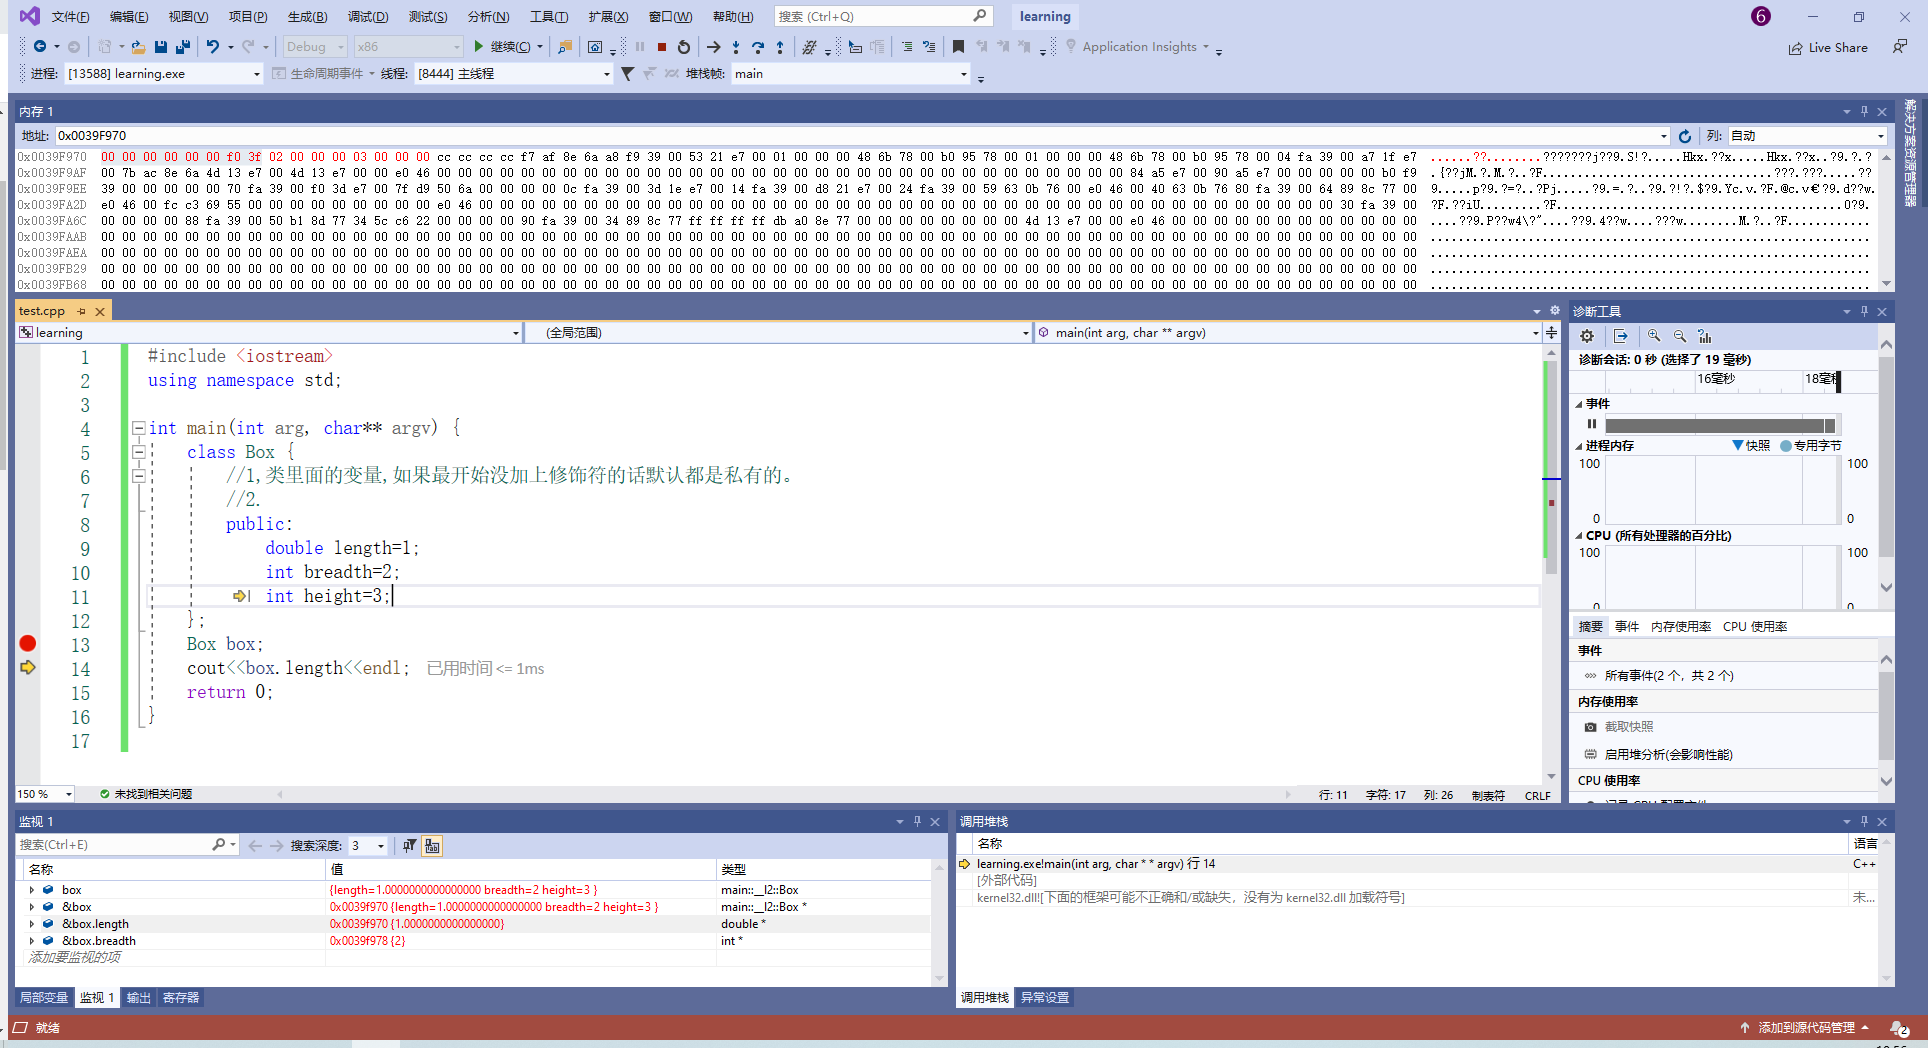Click the thread filter funnel icon
This screenshot has height=1048, width=1928.
pos(627,73)
